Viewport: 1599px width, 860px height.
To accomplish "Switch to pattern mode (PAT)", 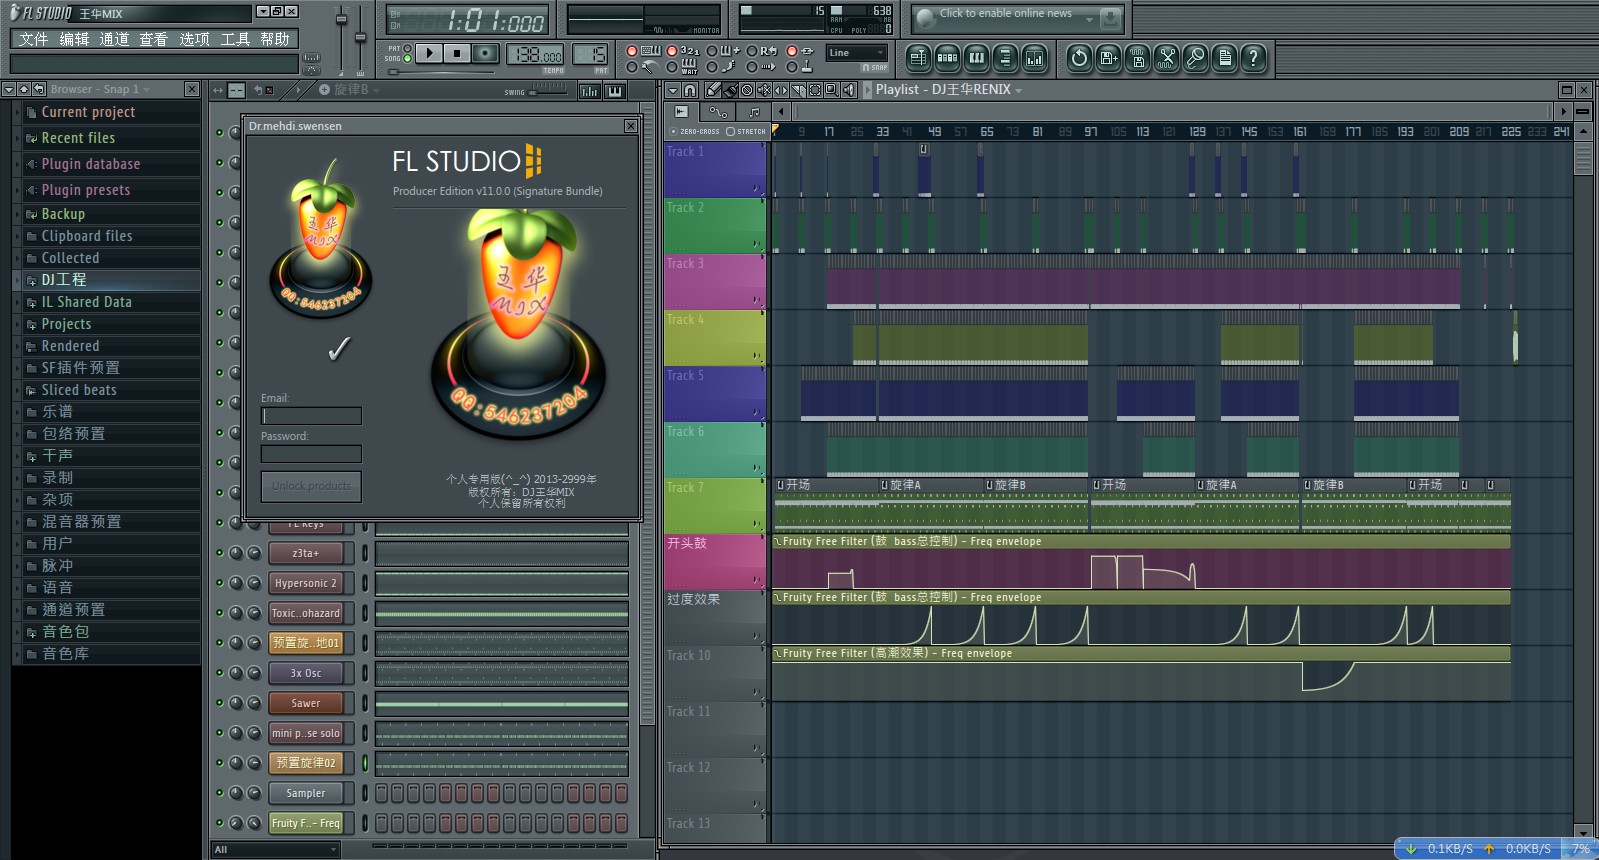I will tap(407, 48).
